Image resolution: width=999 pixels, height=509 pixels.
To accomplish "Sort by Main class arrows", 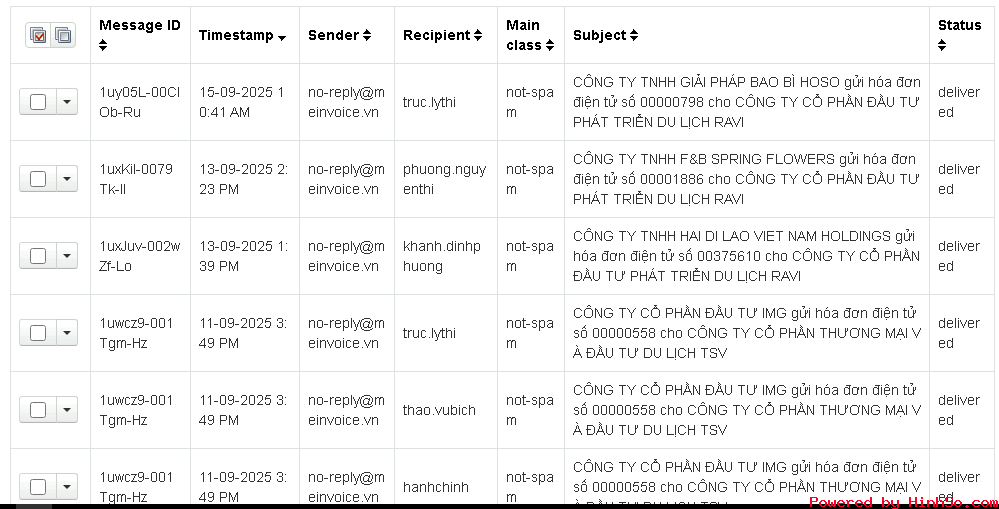I will click(550, 46).
